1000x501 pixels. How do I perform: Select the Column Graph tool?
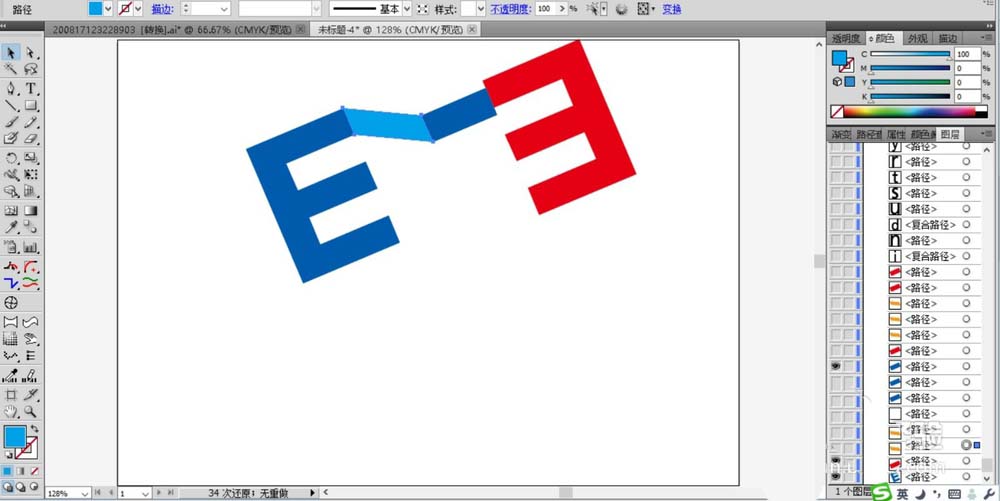click(x=30, y=247)
